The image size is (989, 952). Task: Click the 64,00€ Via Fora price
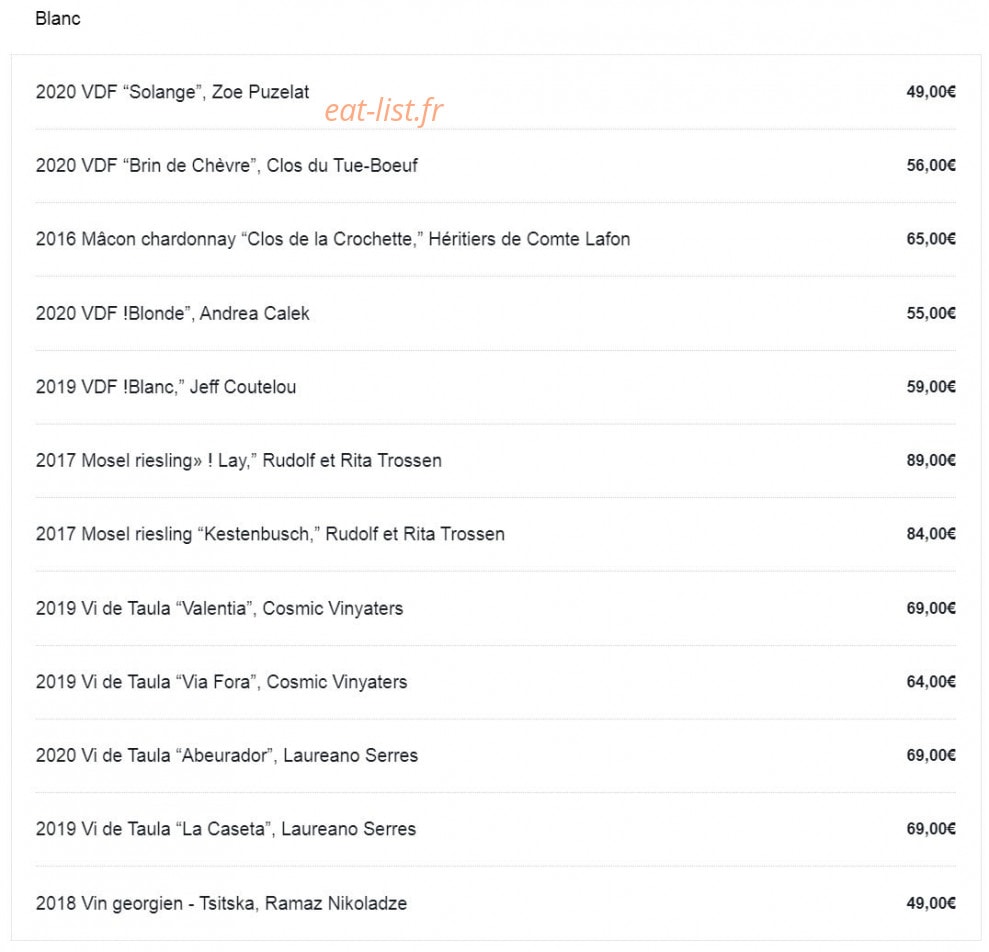tap(931, 682)
